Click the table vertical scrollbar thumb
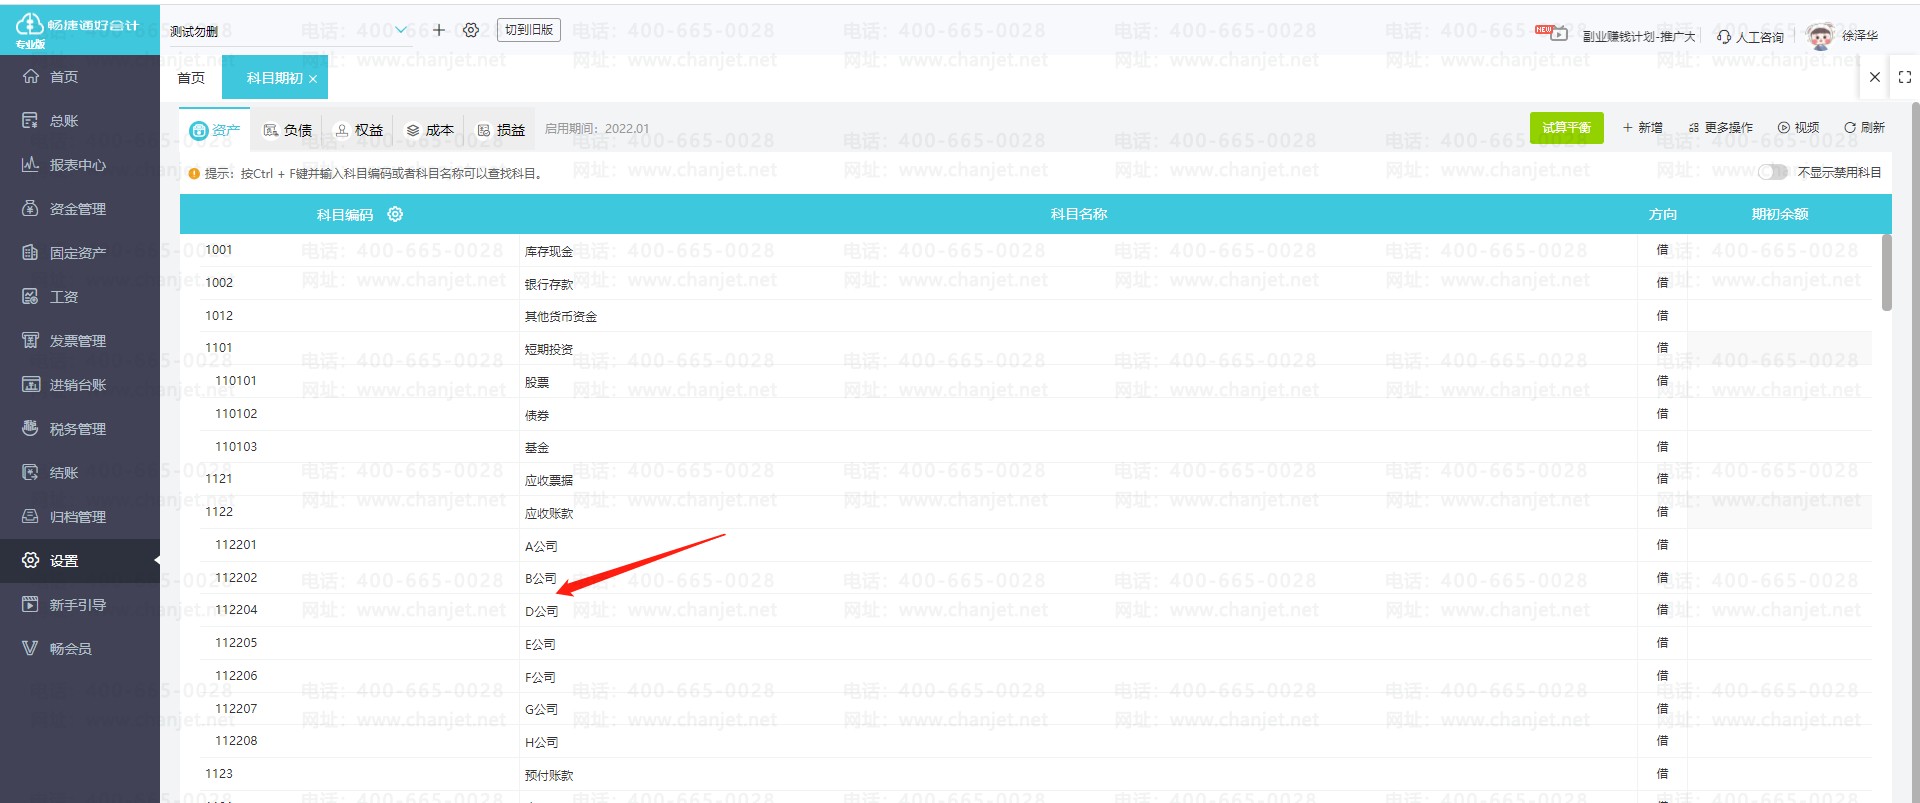This screenshot has height=803, width=1920. click(1886, 273)
